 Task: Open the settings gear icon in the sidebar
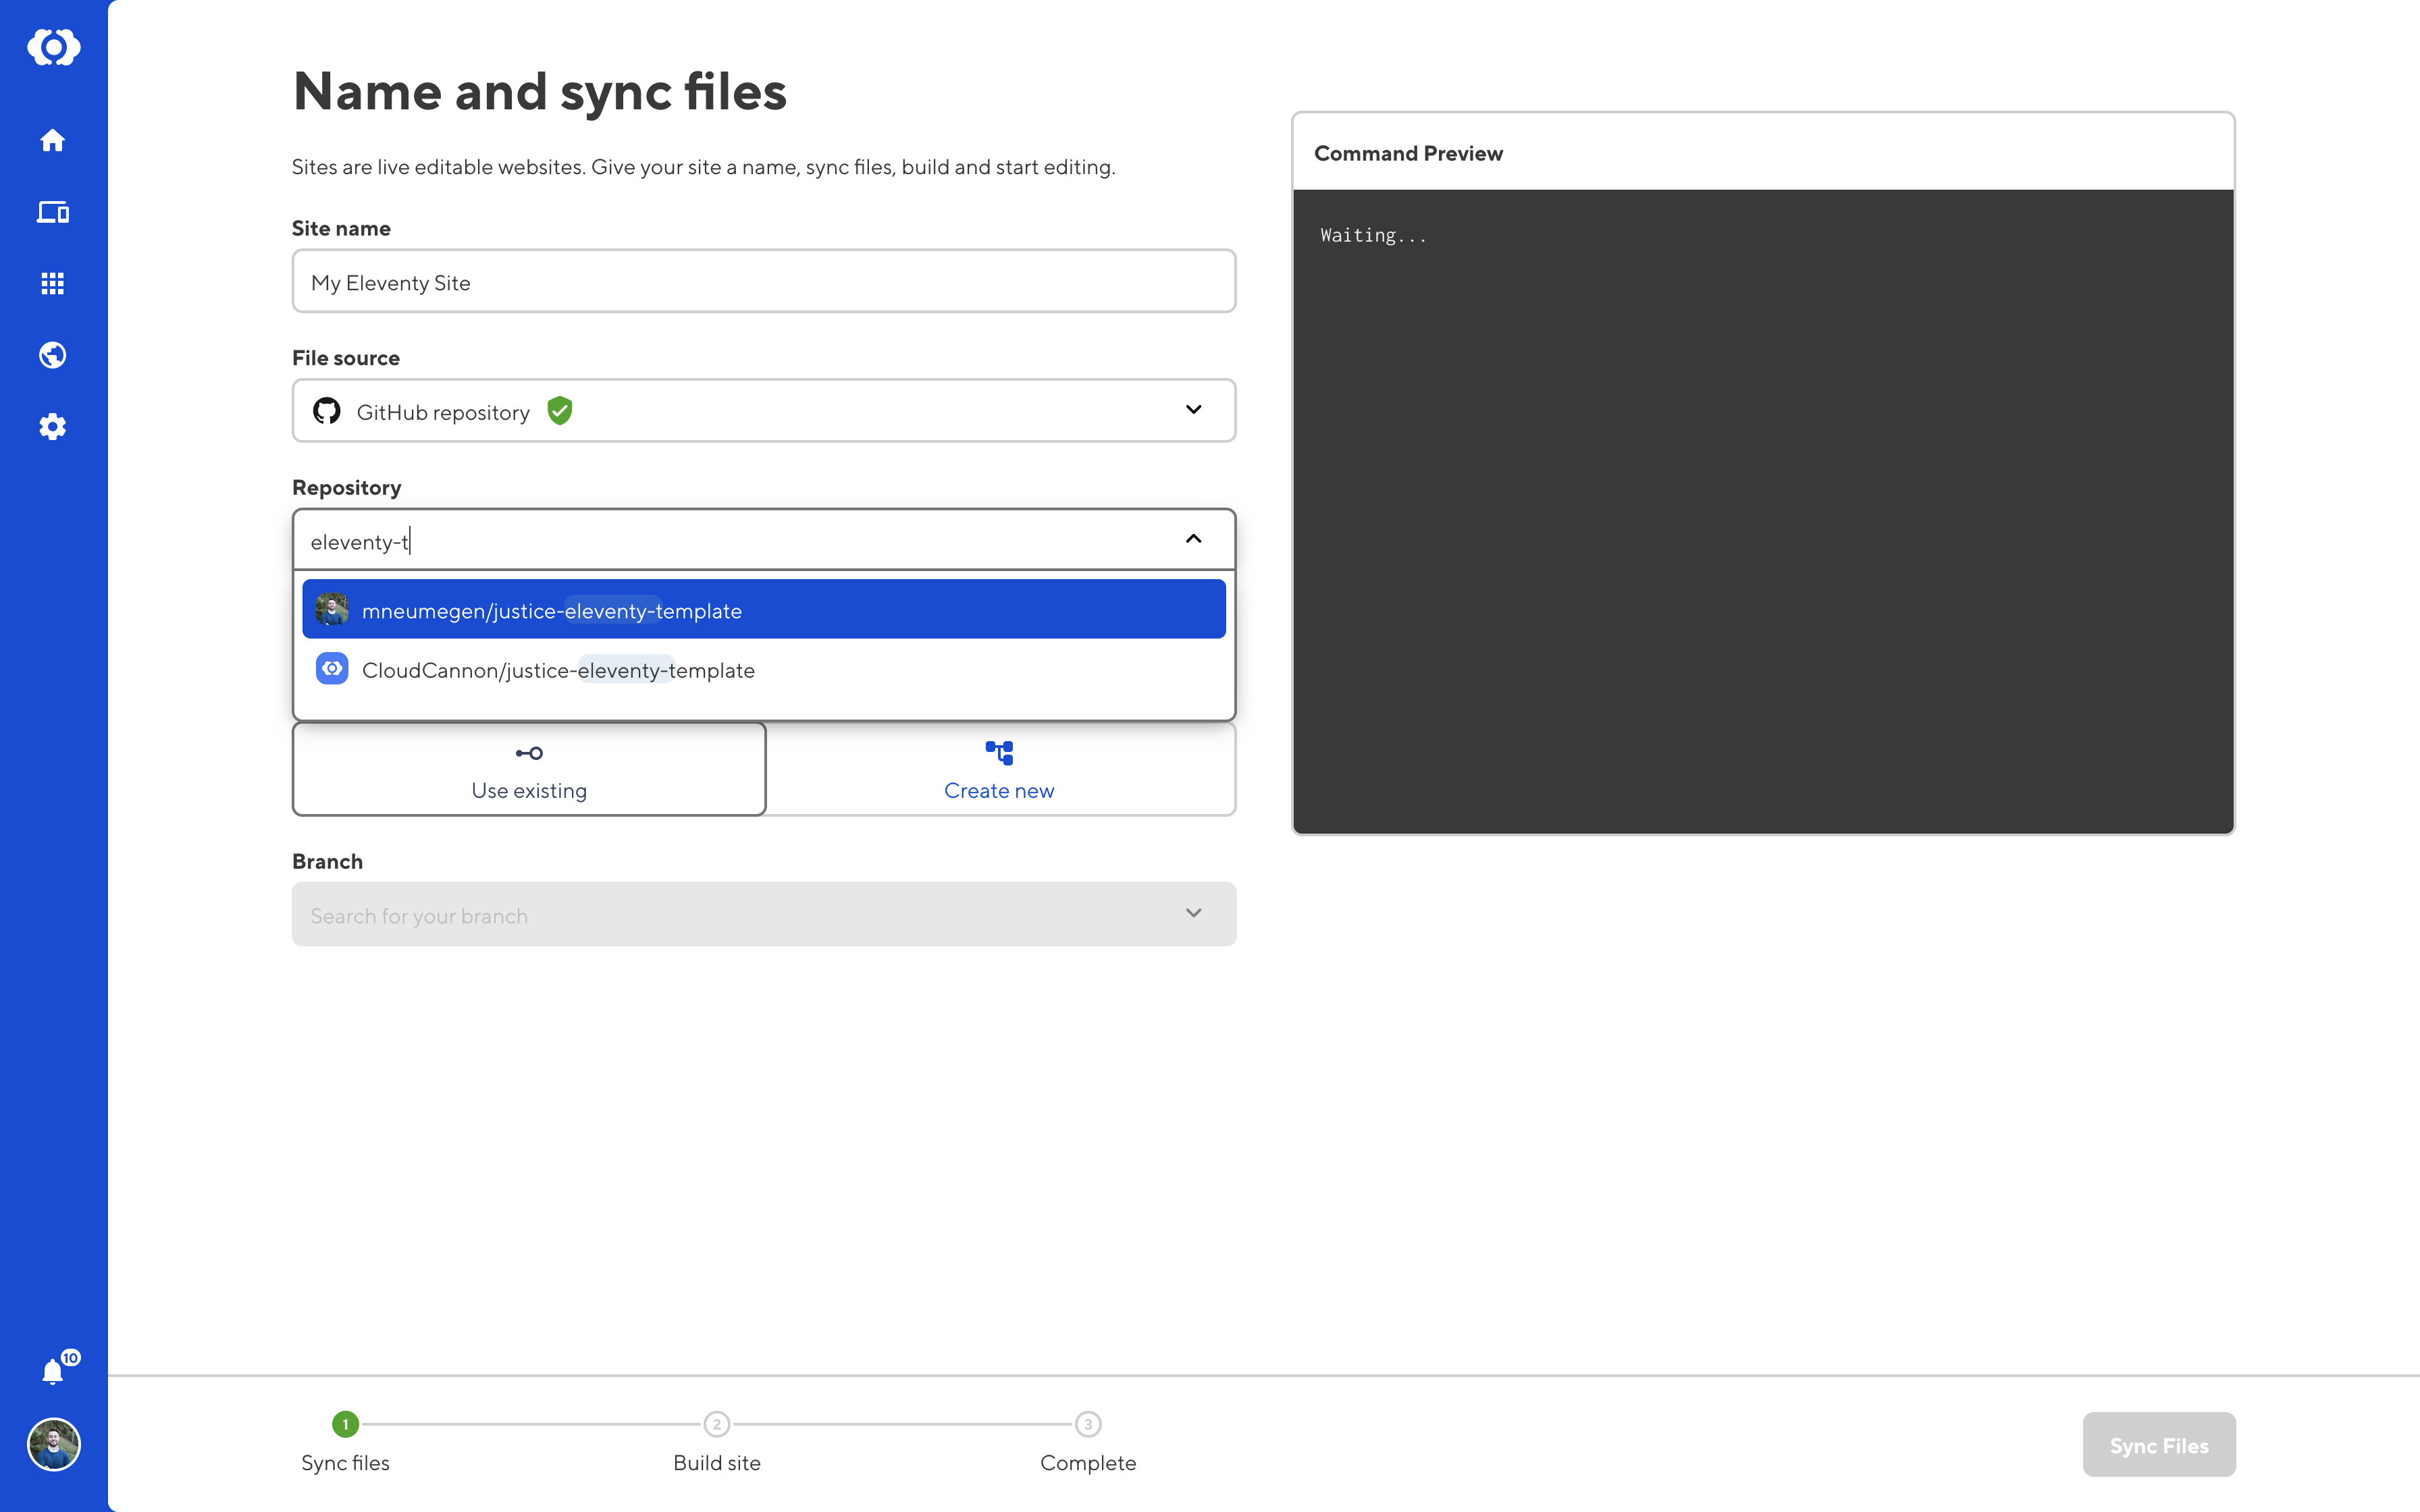[53, 427]
